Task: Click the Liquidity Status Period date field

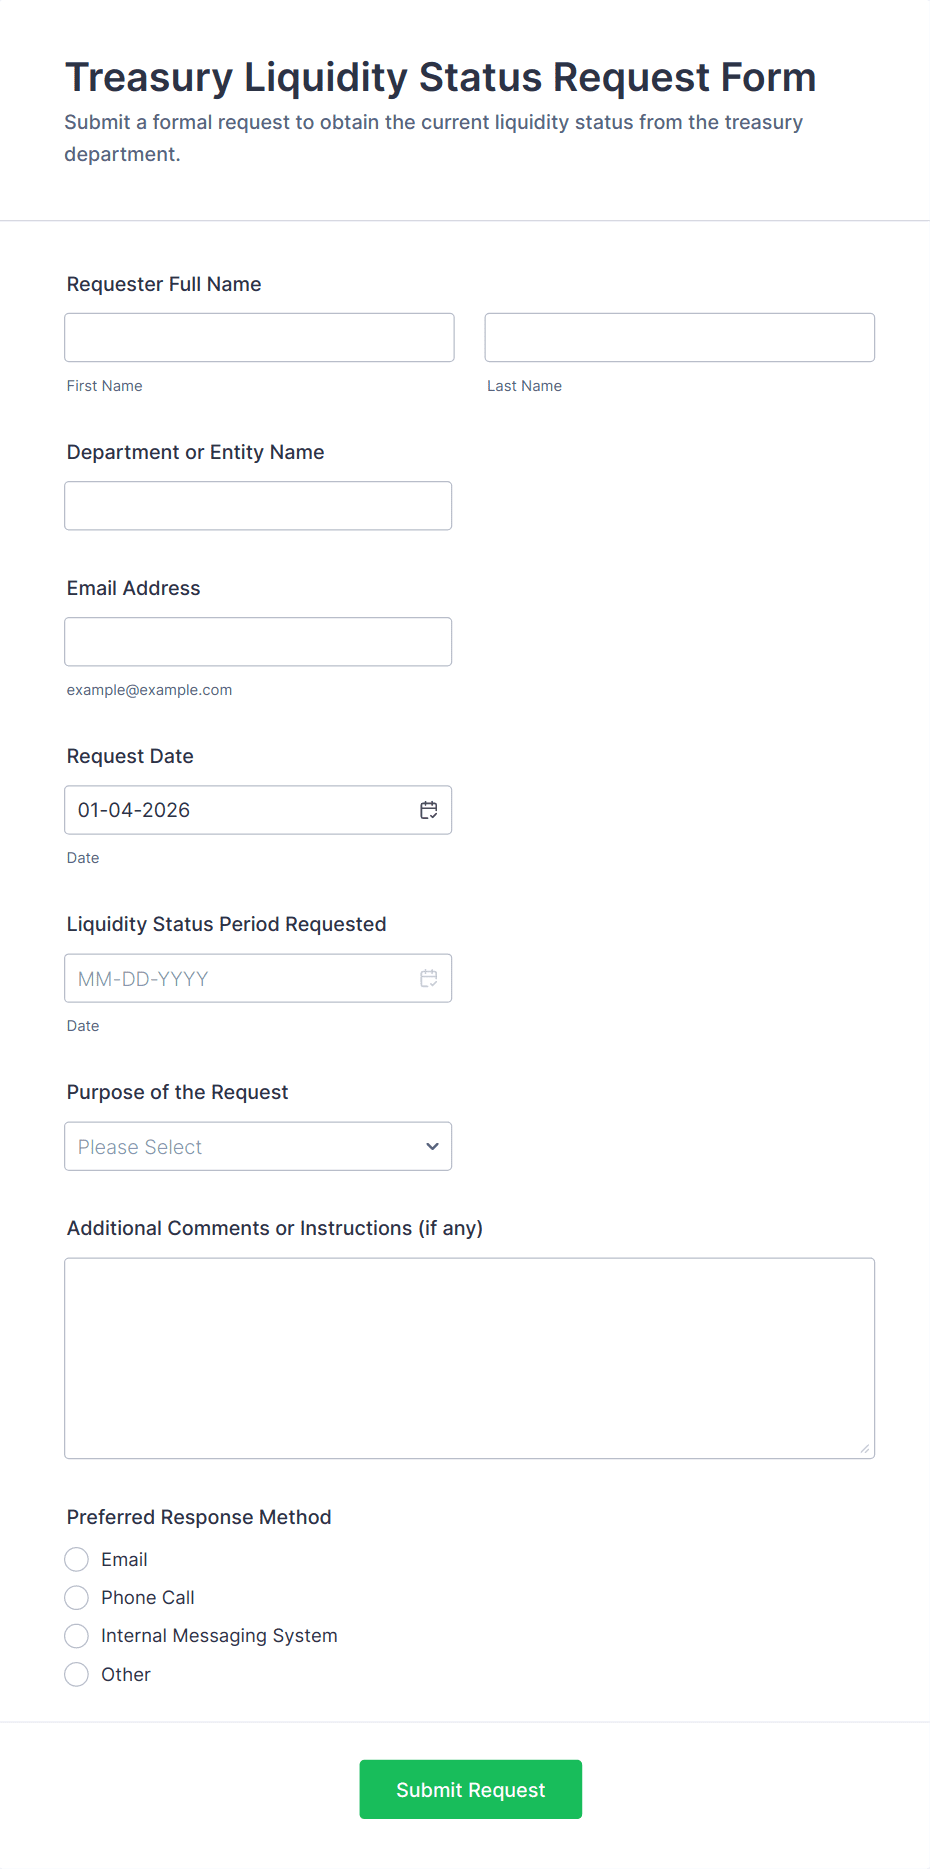Action: coord(240,978)
